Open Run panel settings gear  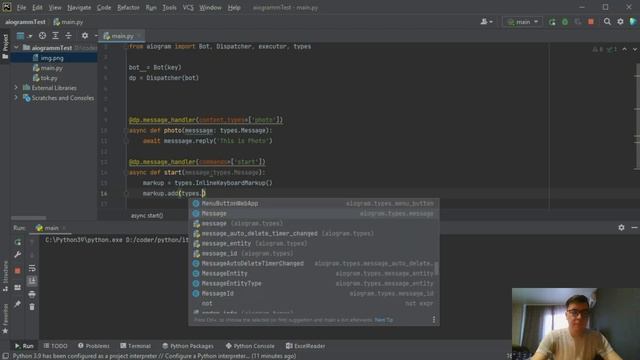click(x=621, y=227)
